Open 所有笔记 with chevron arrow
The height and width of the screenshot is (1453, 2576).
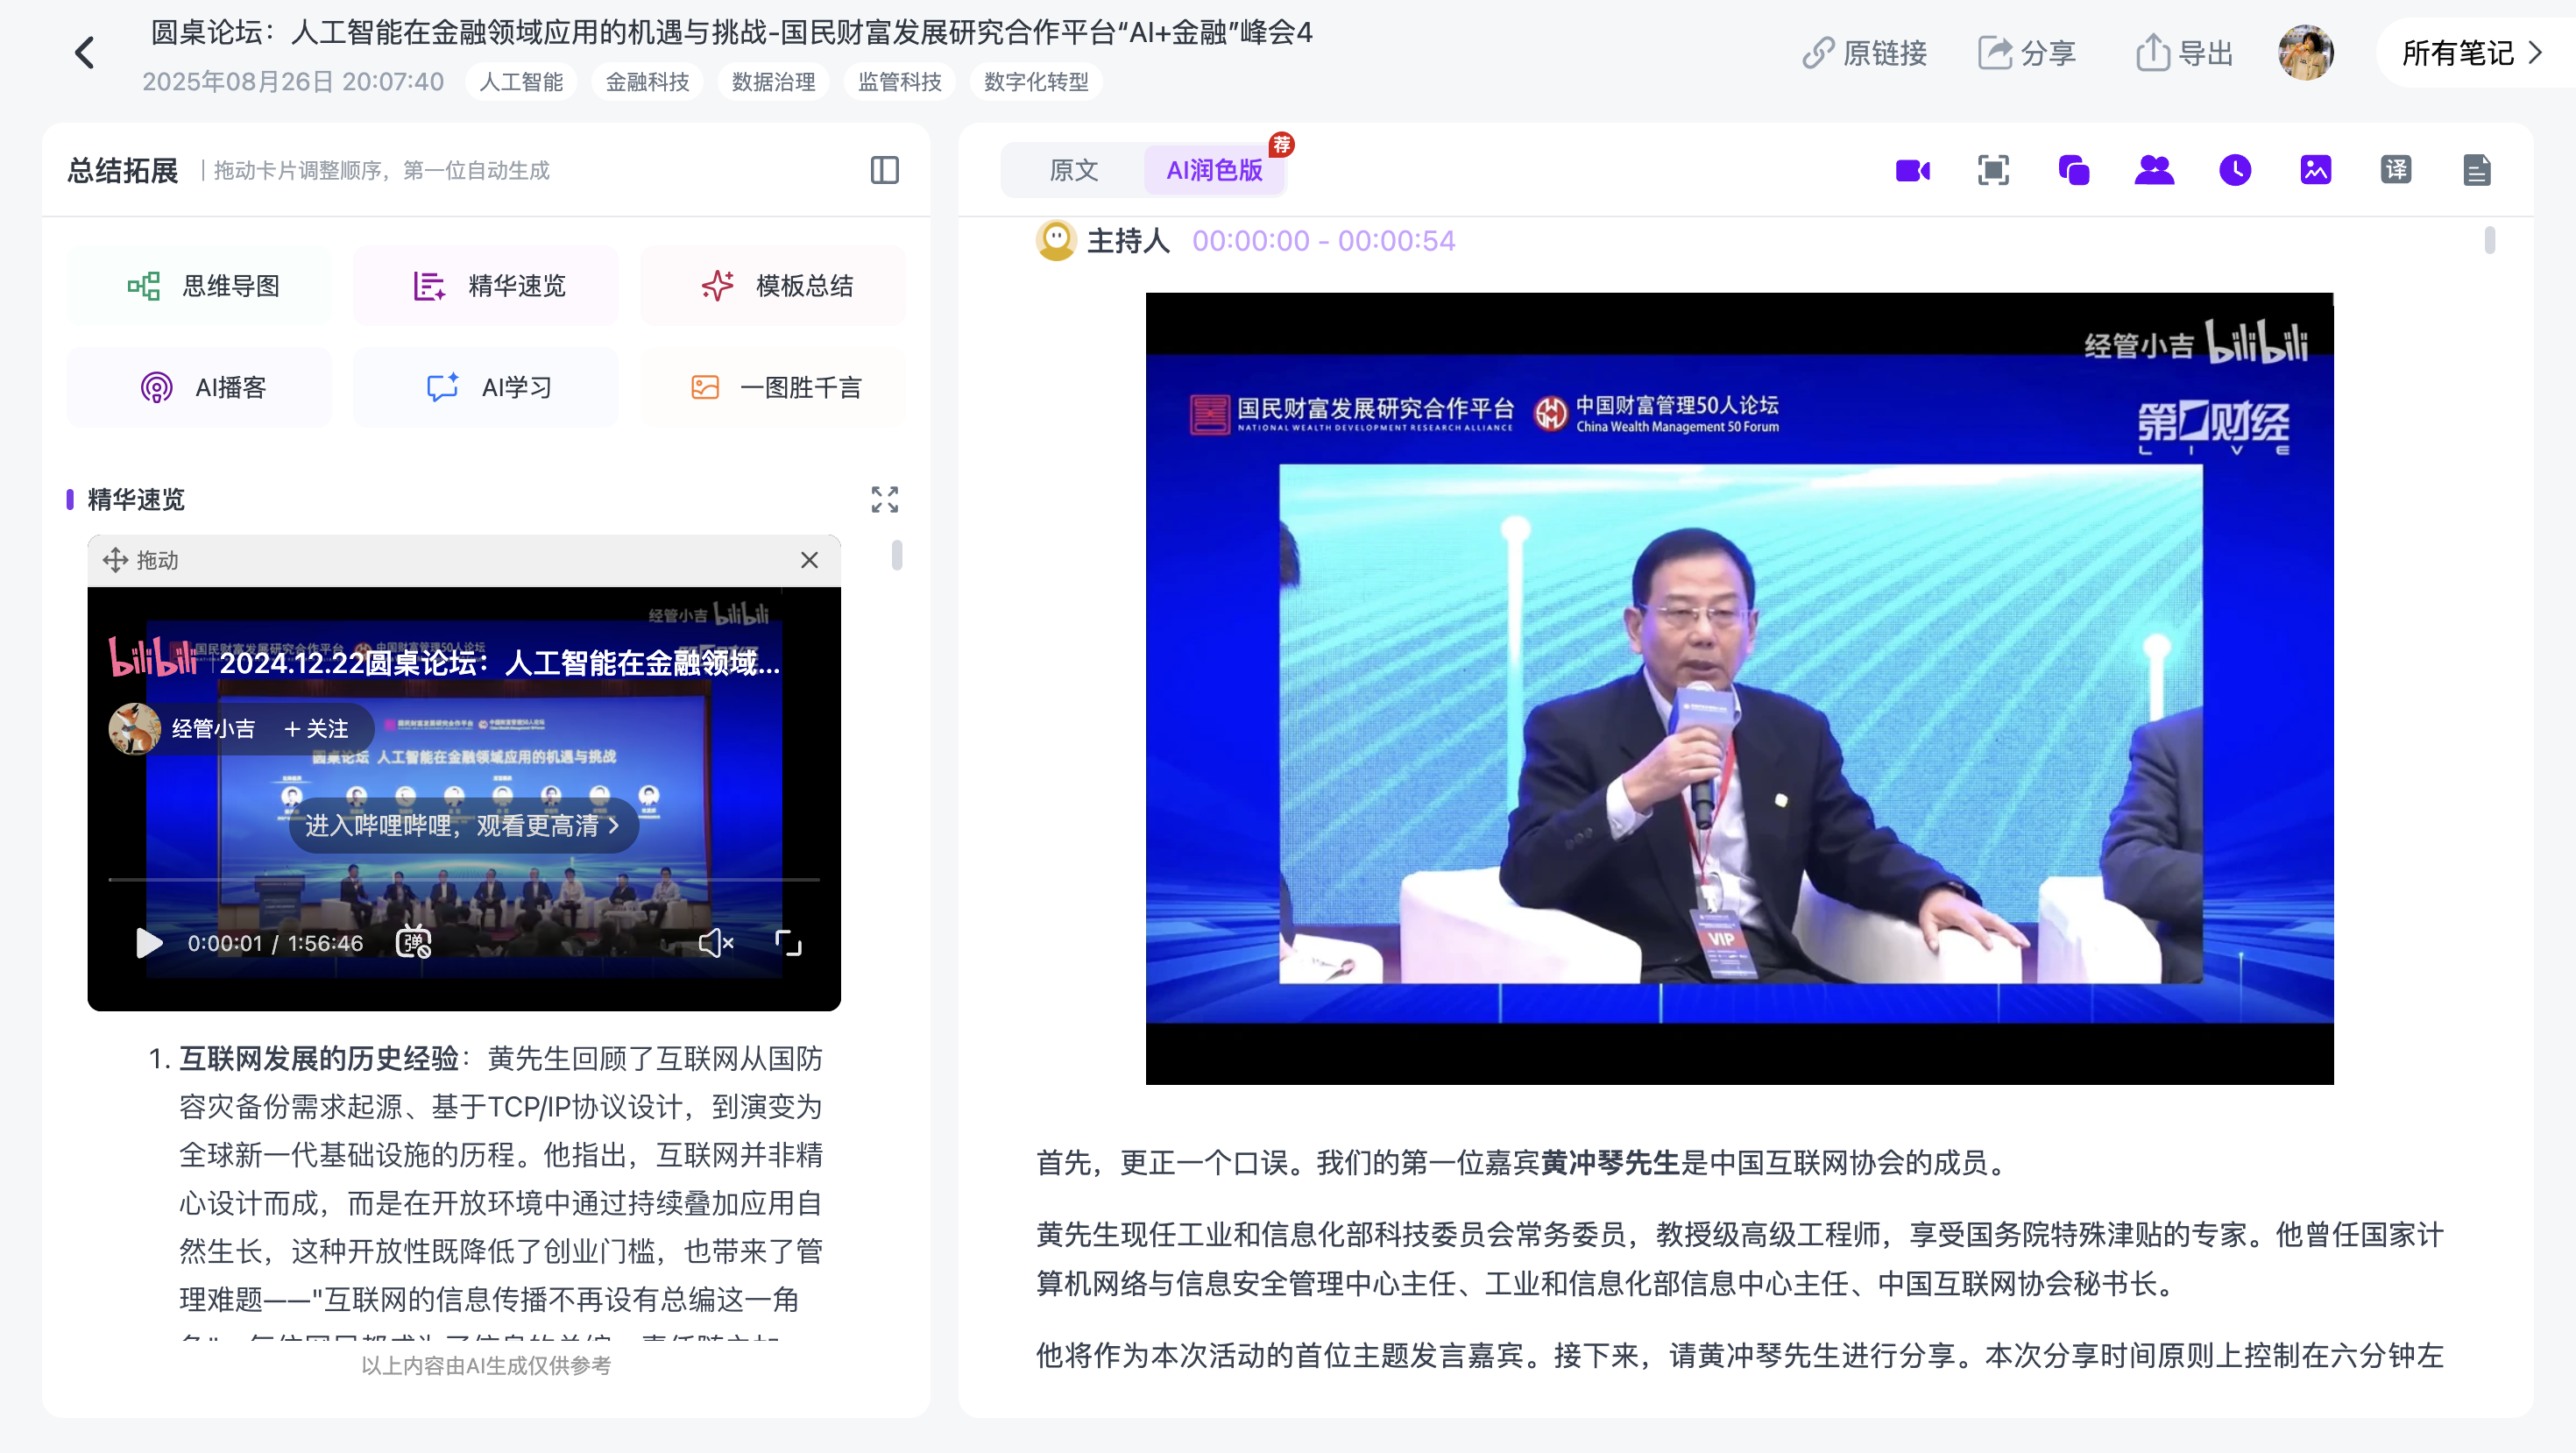(2472, 53)
